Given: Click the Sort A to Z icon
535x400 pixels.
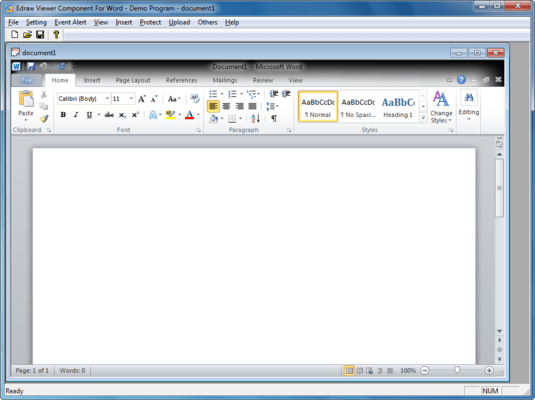Looking at the screenshot, I should (x=255, y=118).
